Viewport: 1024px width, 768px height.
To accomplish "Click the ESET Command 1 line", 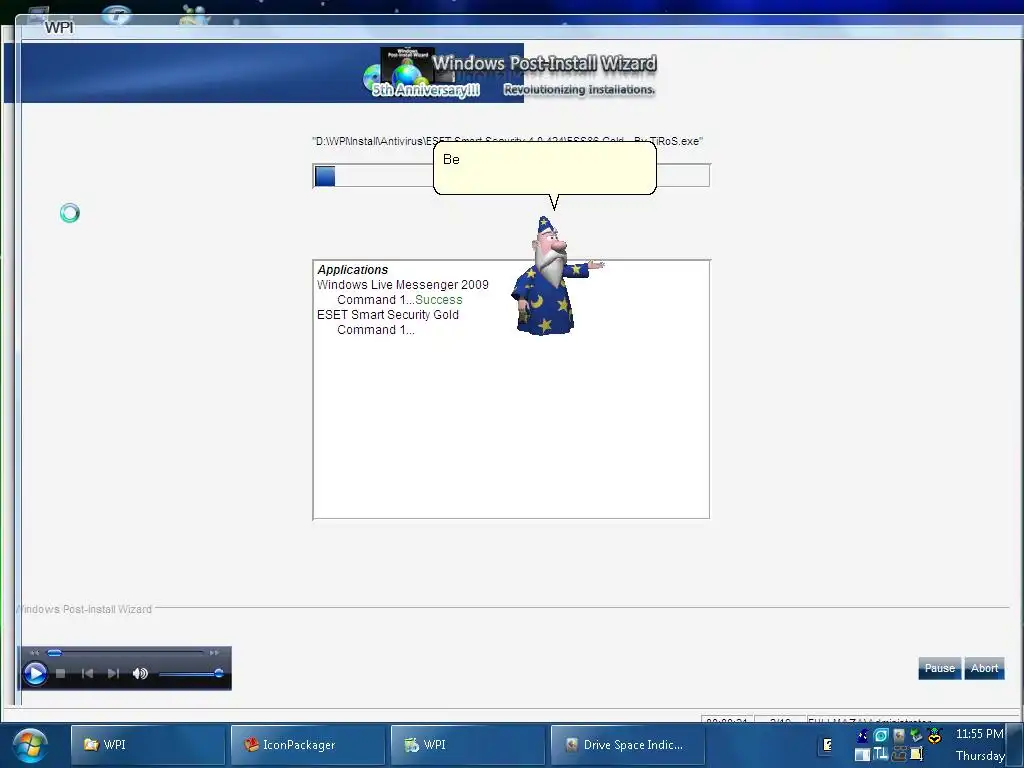I will click(x=376, y=330).
